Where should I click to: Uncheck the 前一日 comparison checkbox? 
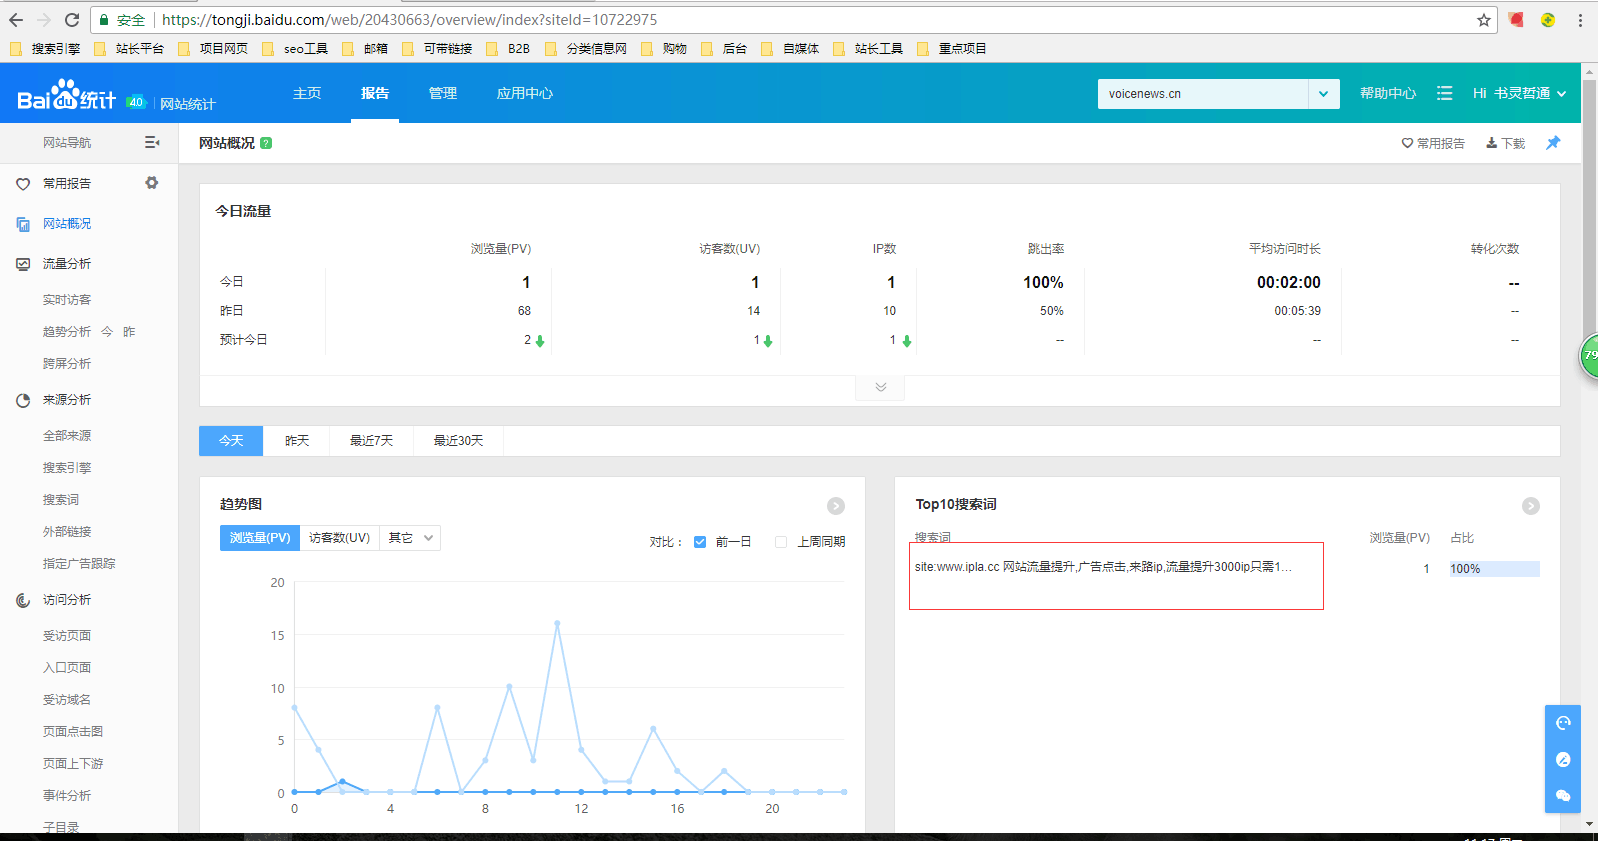point(700,542)
